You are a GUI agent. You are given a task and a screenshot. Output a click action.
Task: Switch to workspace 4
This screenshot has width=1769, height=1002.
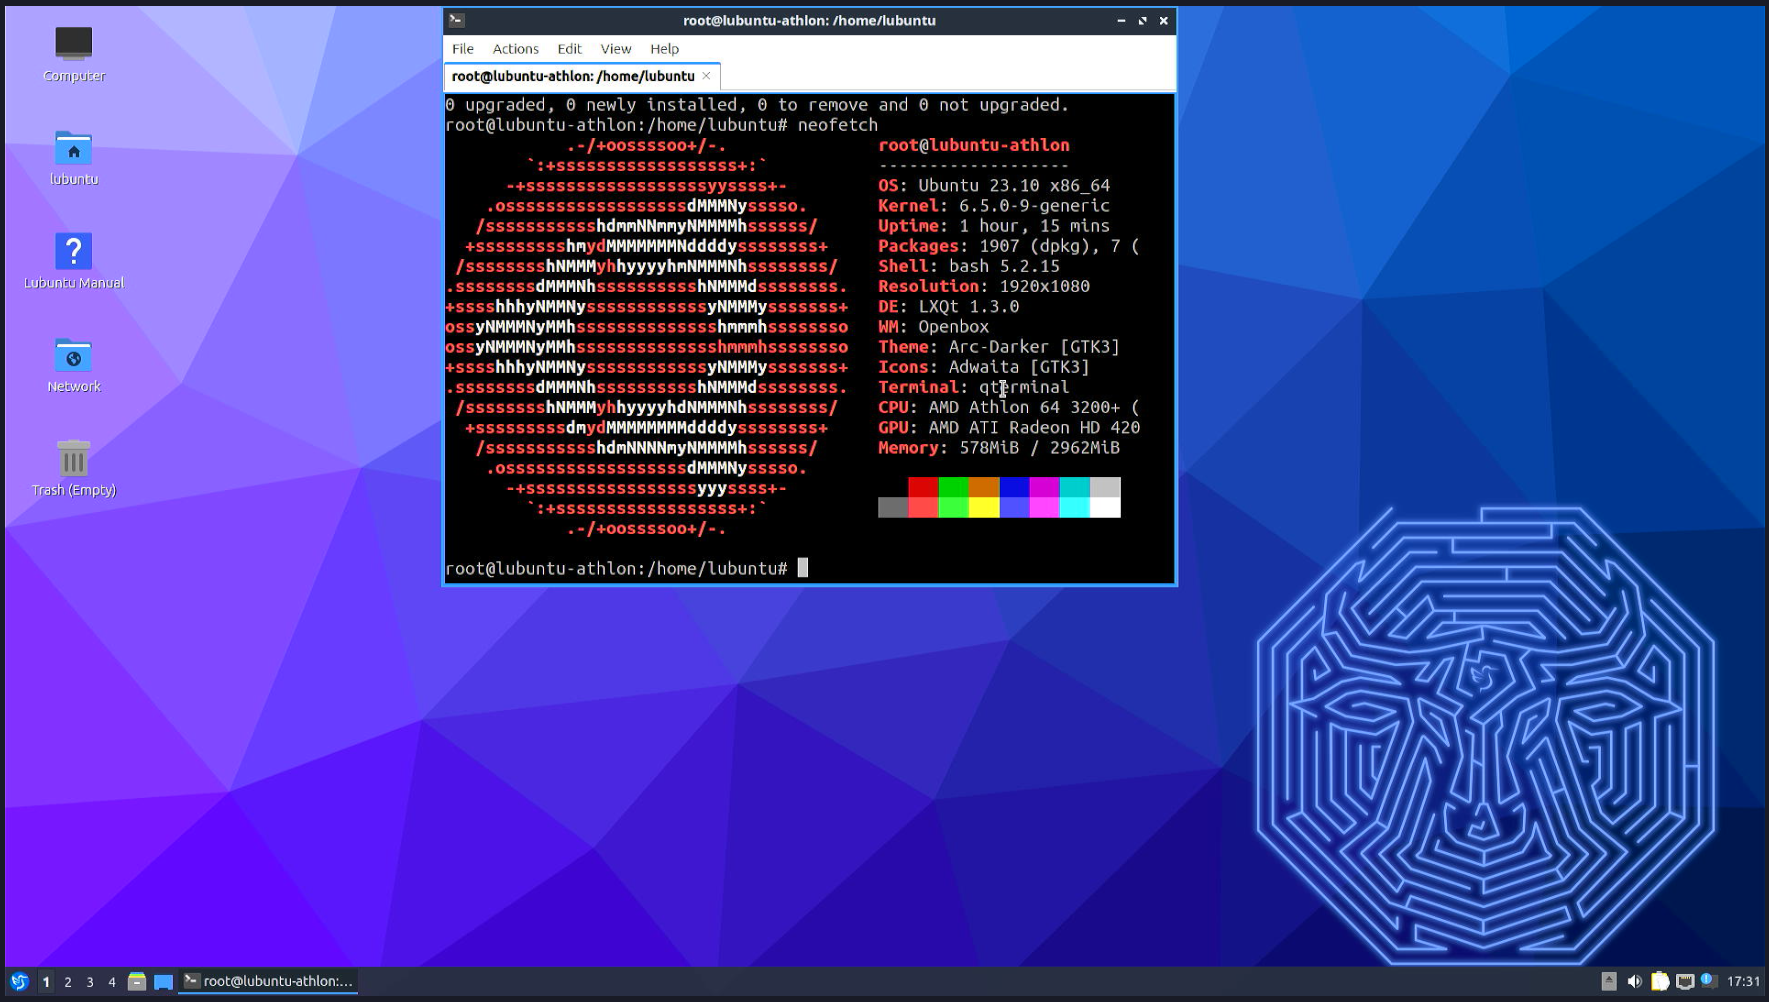click(x=112, y=981)
